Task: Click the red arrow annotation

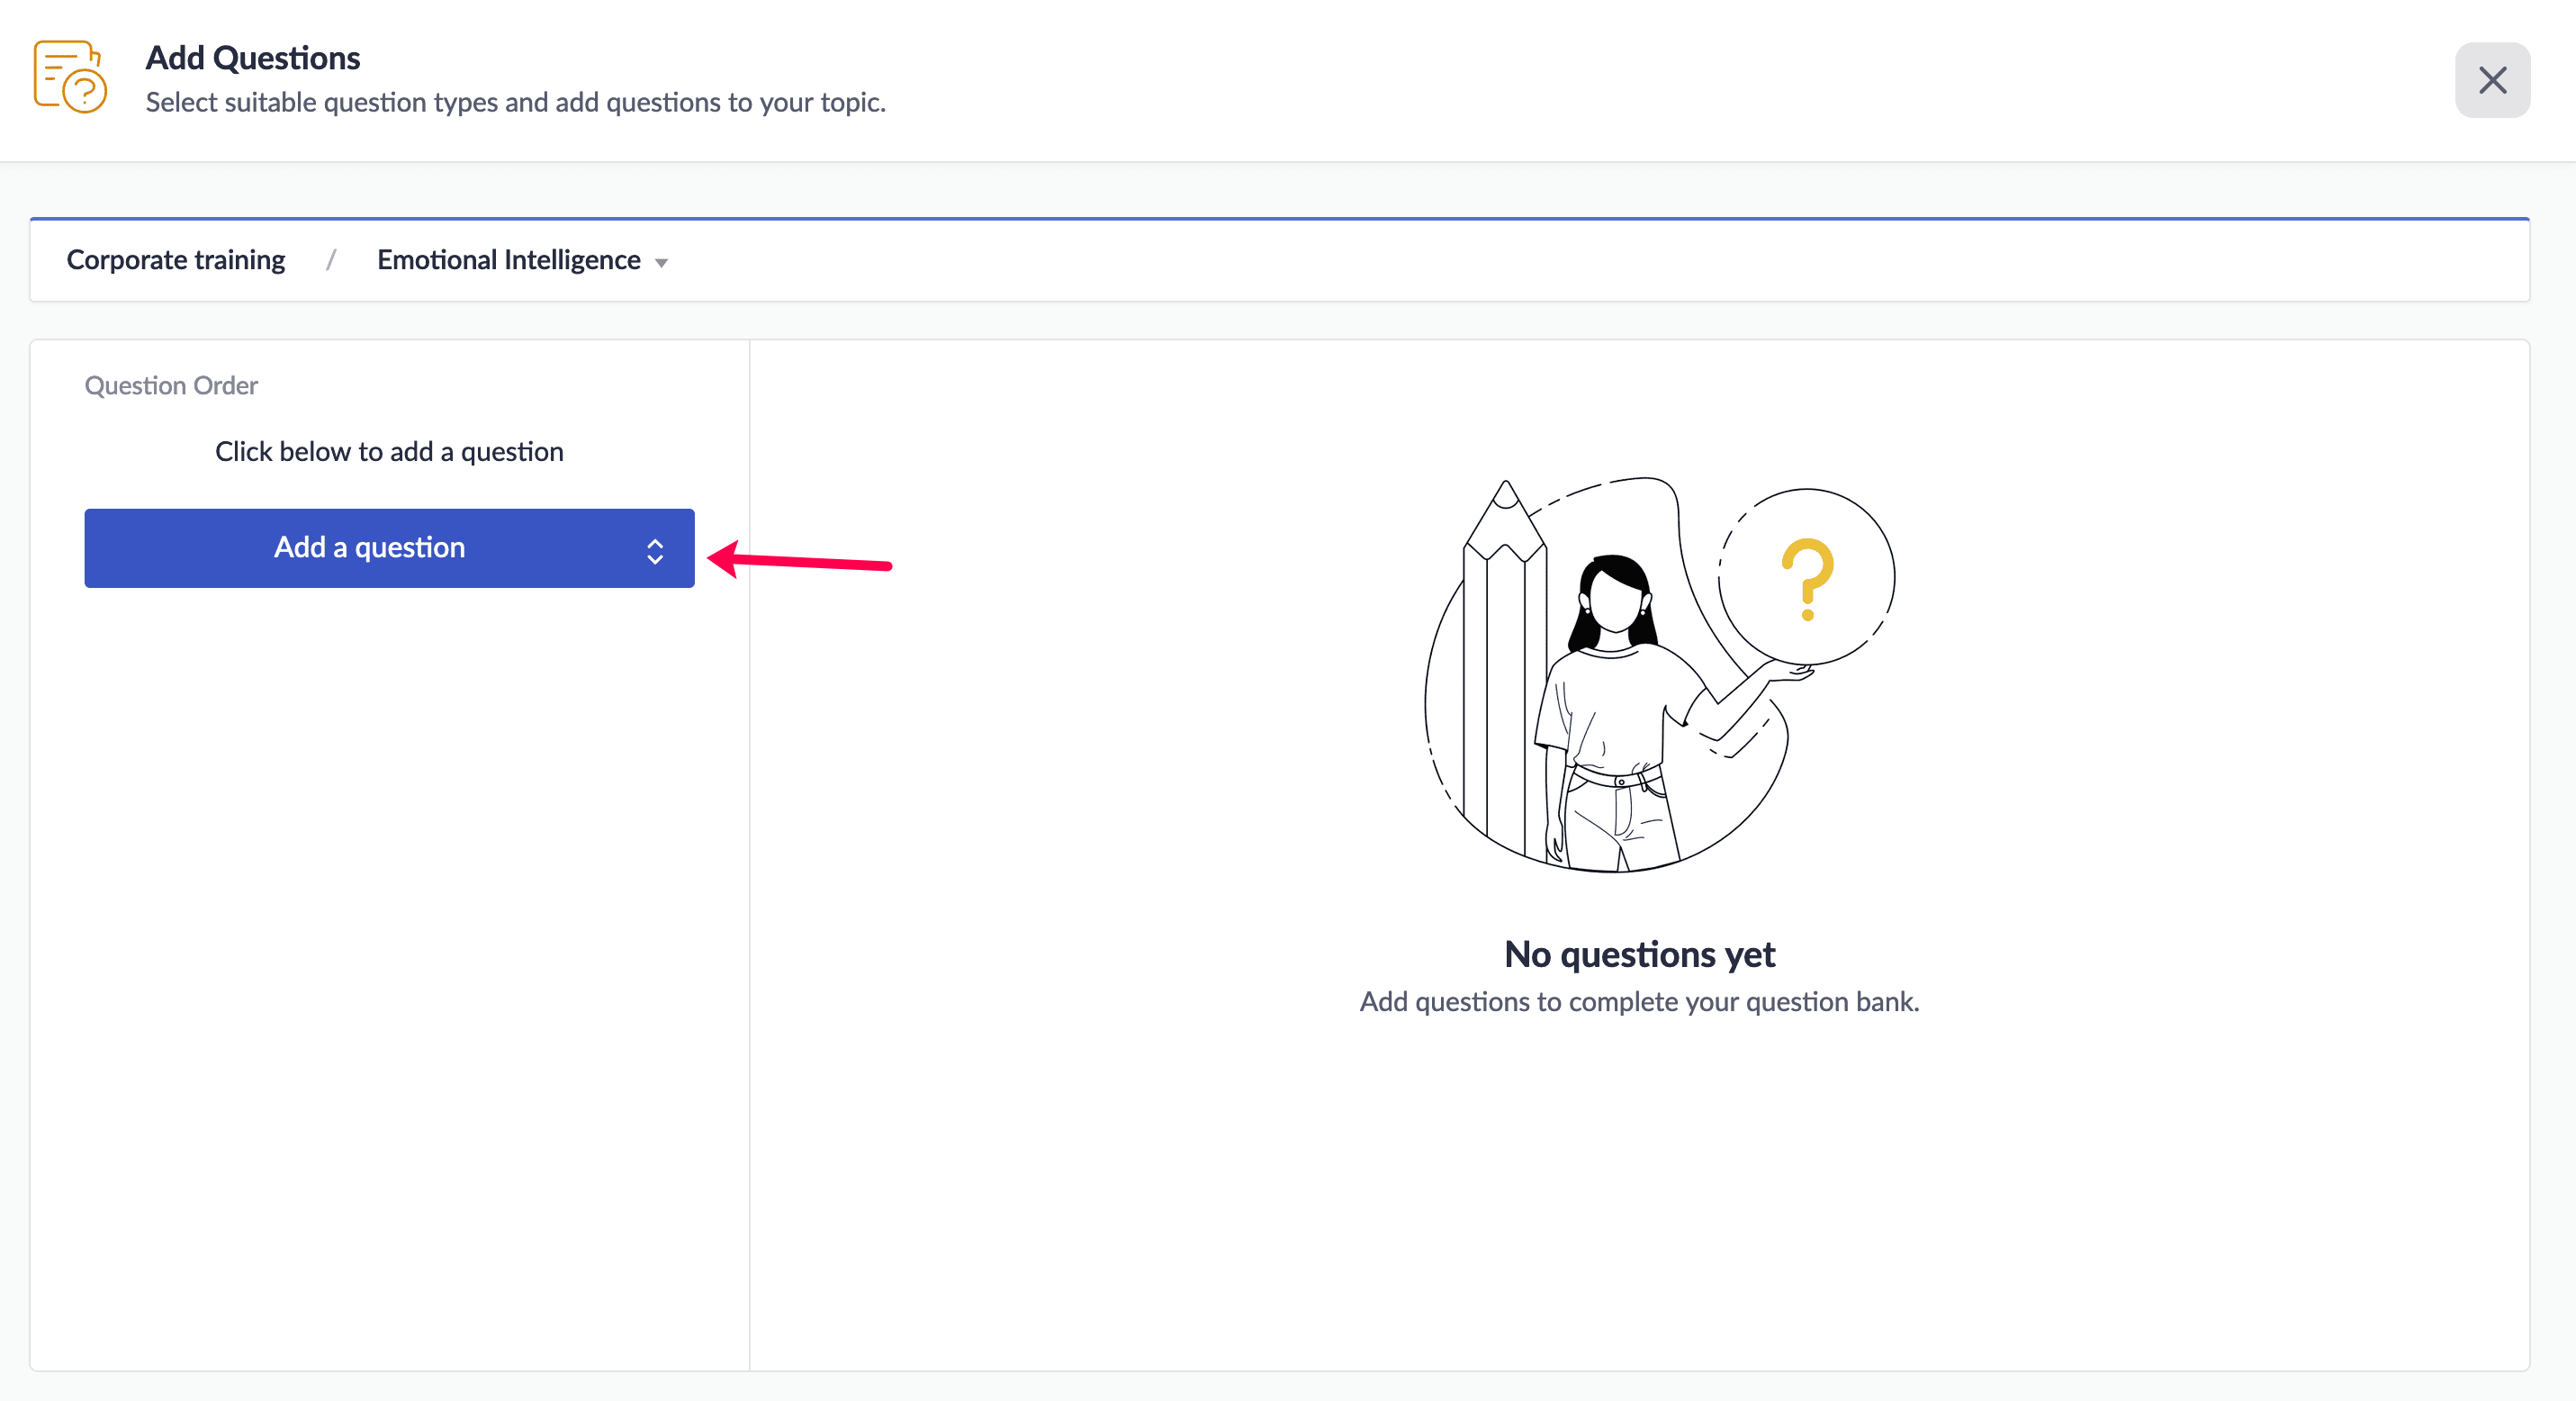Action: coord(800,561)
